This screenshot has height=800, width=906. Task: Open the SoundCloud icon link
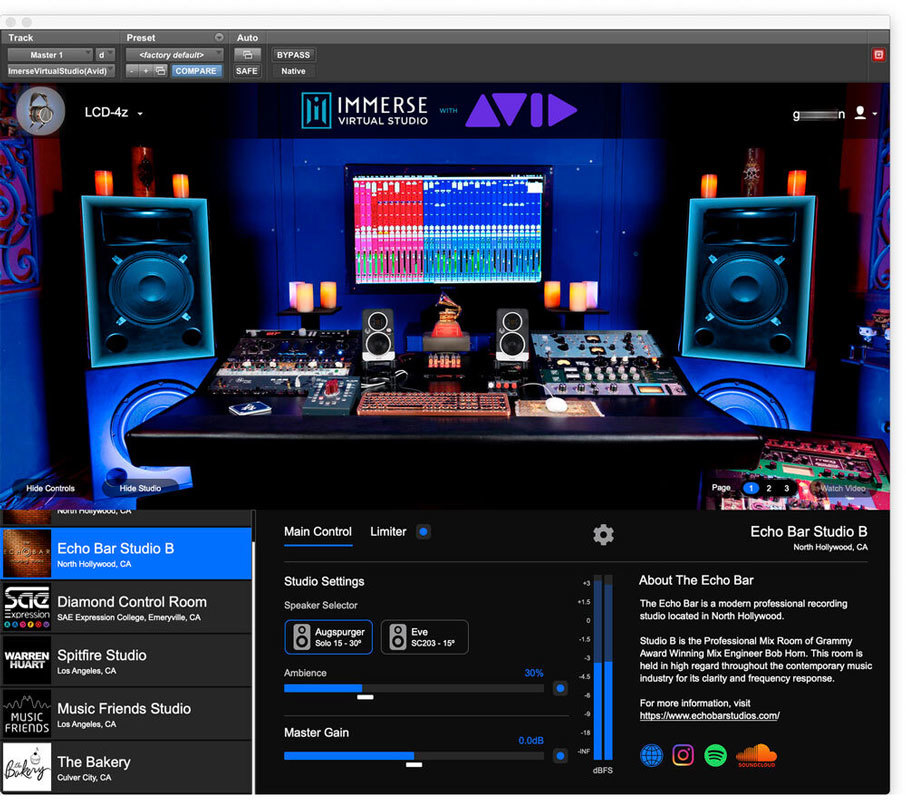pos(756,755)
